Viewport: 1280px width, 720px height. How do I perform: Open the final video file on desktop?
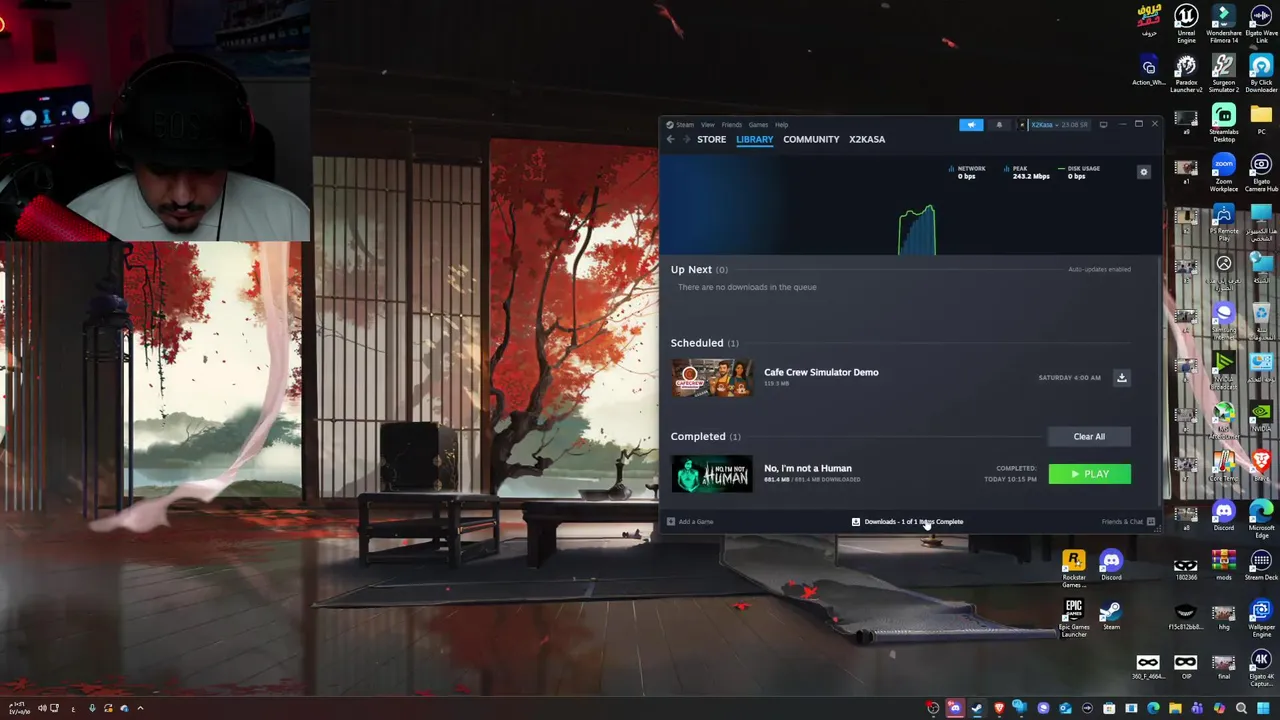point(1224,666)
